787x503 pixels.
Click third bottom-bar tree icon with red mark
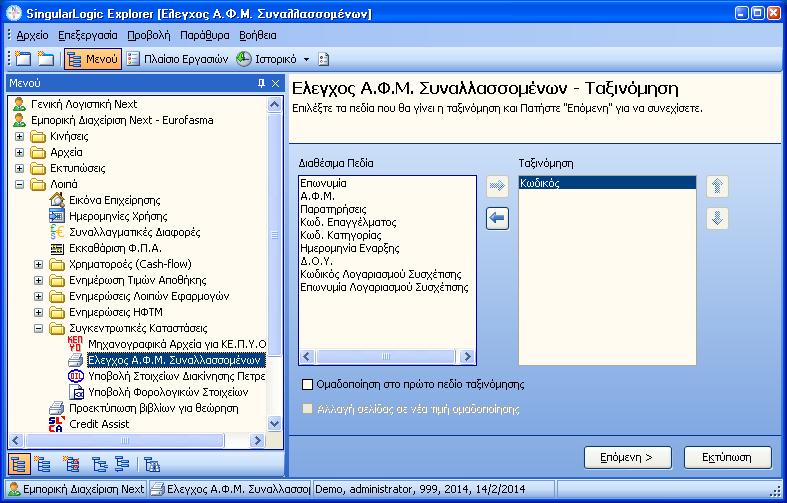click(71, 464)
